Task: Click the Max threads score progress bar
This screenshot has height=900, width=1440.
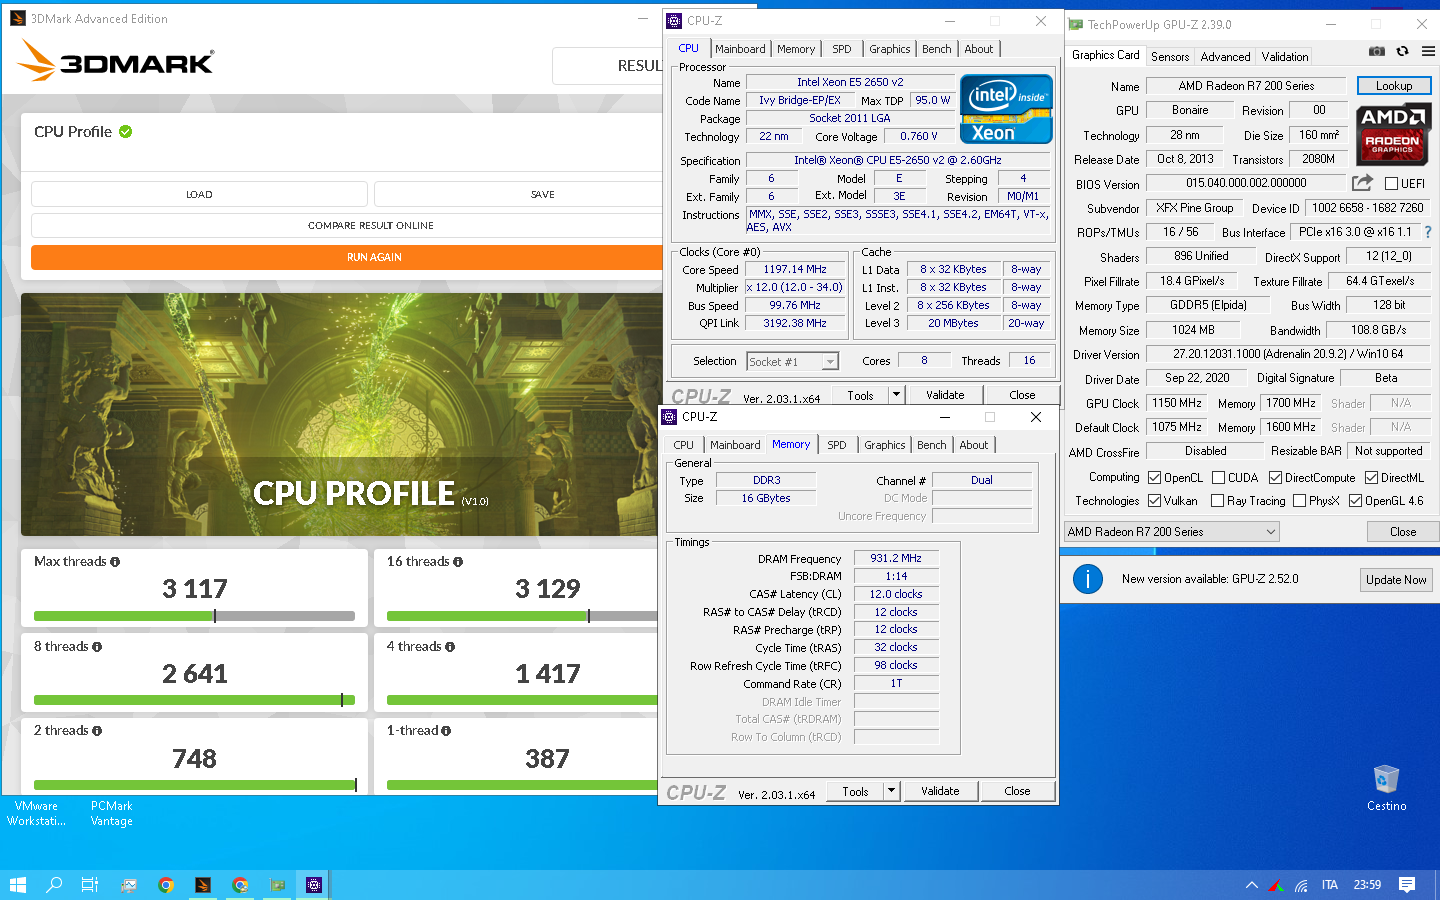Action: [x=194, y=616]
